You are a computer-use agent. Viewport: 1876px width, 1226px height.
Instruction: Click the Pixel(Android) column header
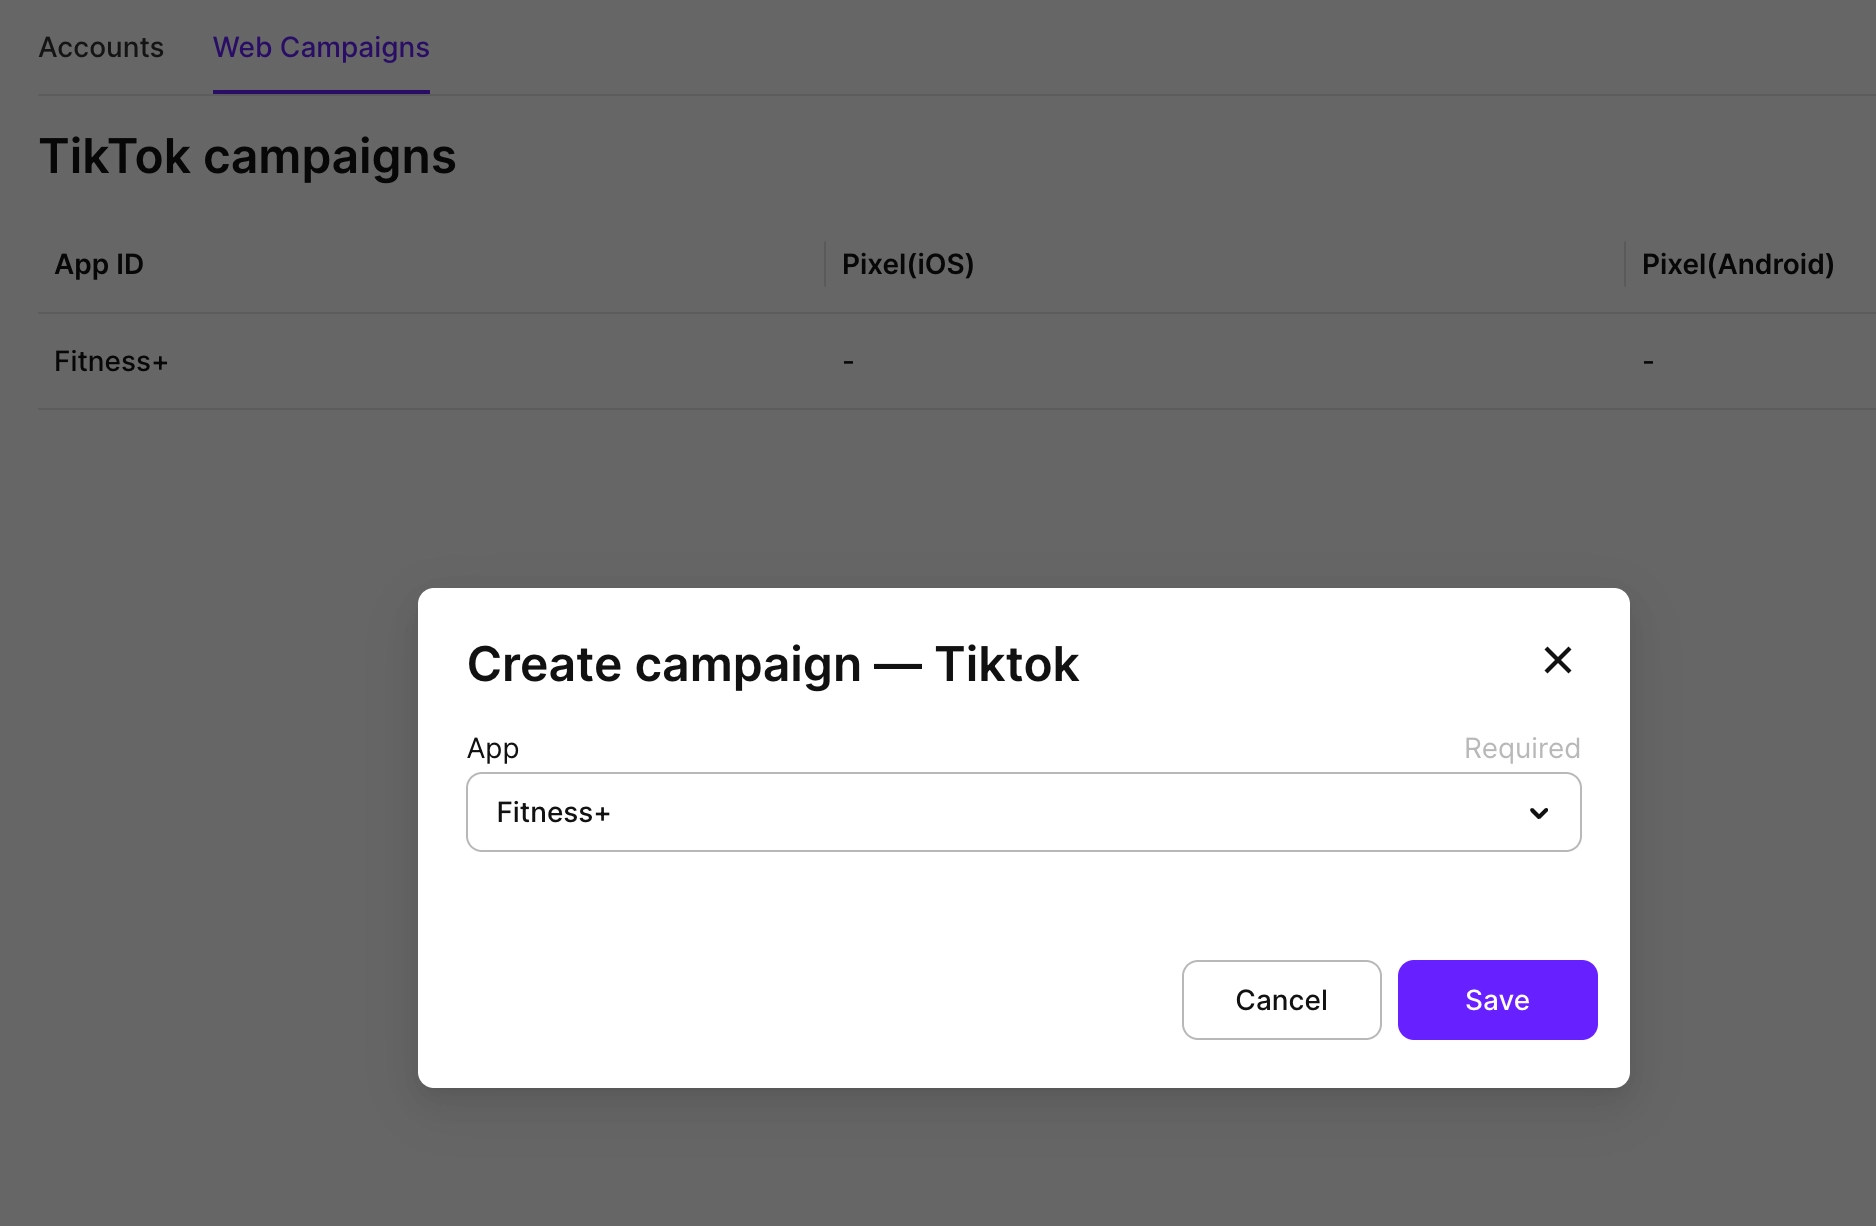pos(1737,264)
